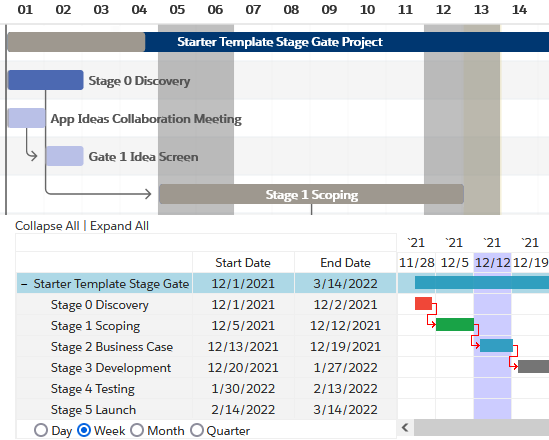Click the 12/12 week column header
This screenshot has width=549, height=440.
492,263
